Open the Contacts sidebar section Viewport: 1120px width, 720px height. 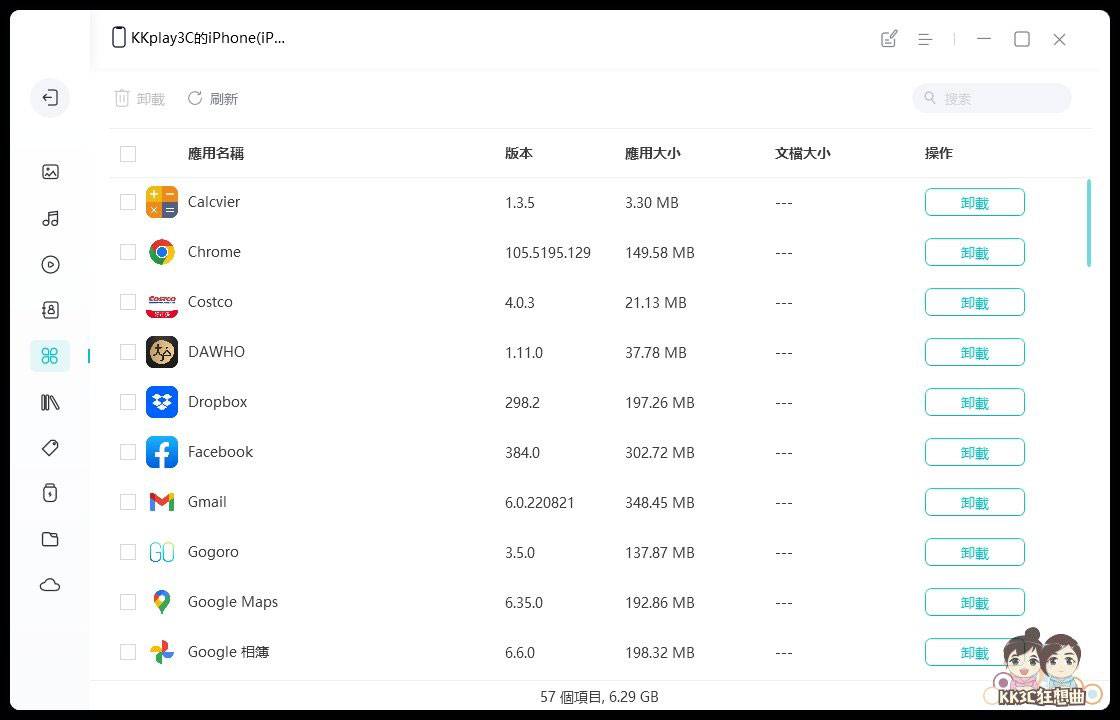pyautogui.click(x=50, y=310)
